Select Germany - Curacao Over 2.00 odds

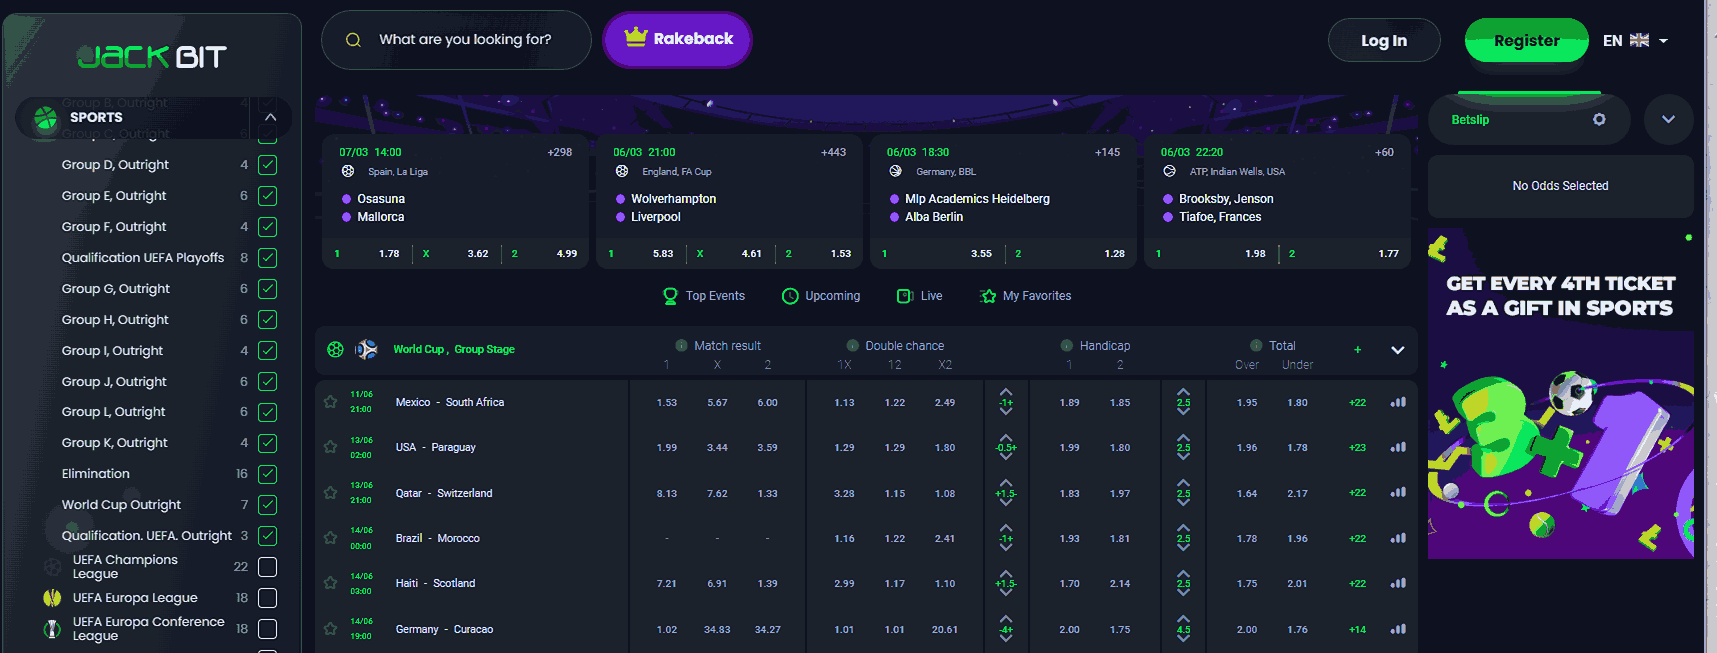point(1247,630)
